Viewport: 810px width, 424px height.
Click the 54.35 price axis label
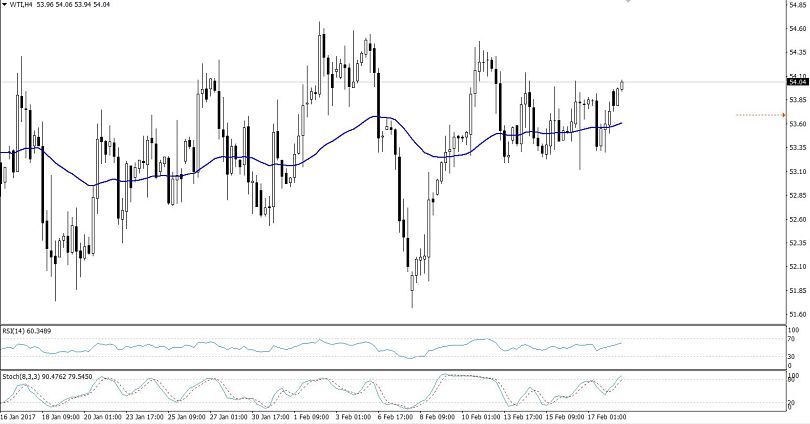798,52
